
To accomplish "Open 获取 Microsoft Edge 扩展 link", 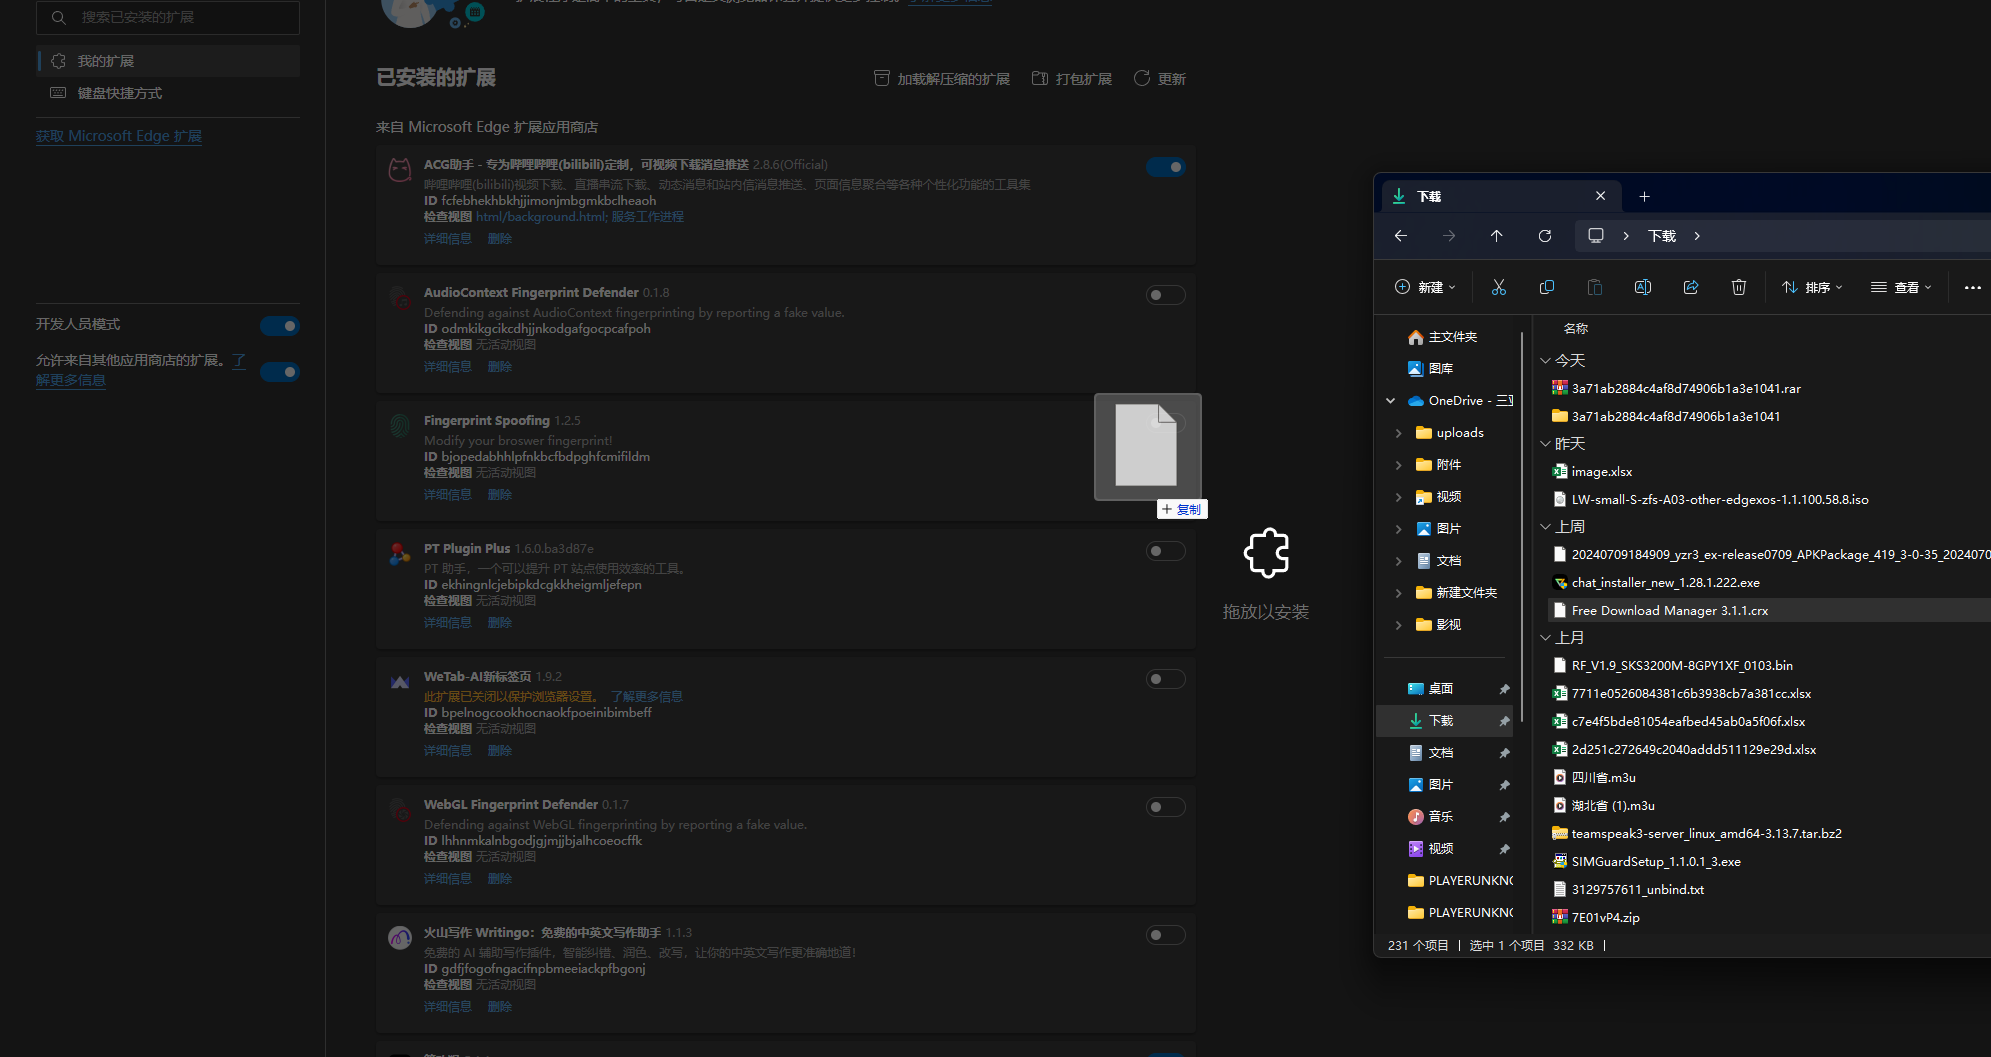I will (x=119, y=136).
